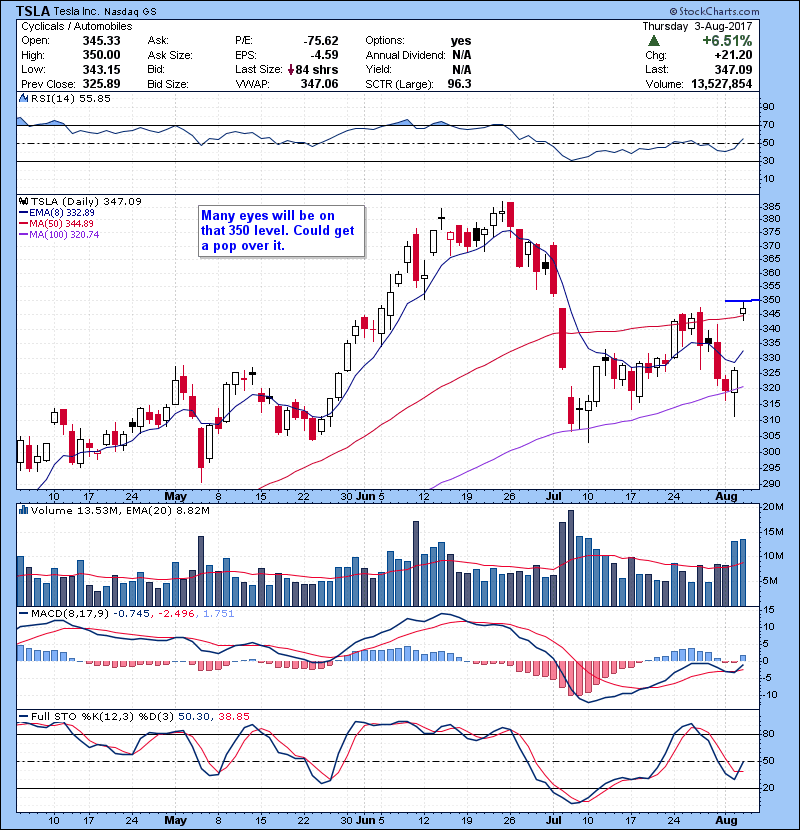Click the Last Size 84 shrs value
This screenshot has height=830, width=800.
point(317,69)
